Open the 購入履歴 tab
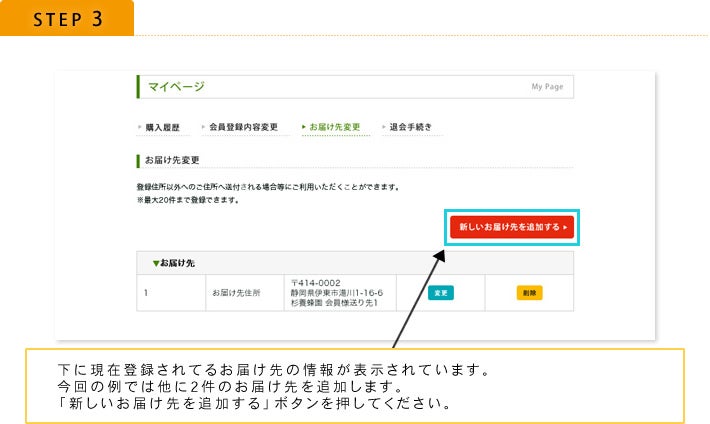This screenshot has width=710, height=424. (x=160, y=128)
